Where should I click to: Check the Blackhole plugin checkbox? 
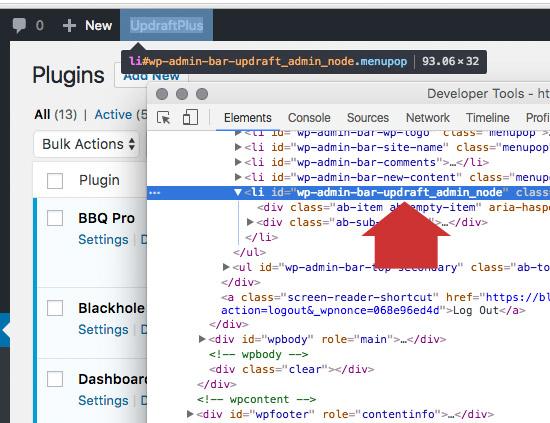pos(55,308)
